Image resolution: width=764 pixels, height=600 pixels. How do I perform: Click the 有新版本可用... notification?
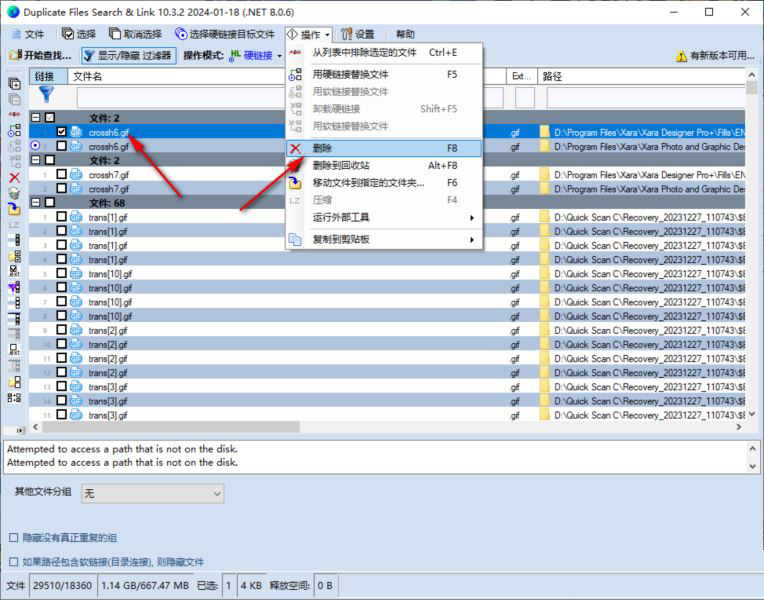pos(715,56)
